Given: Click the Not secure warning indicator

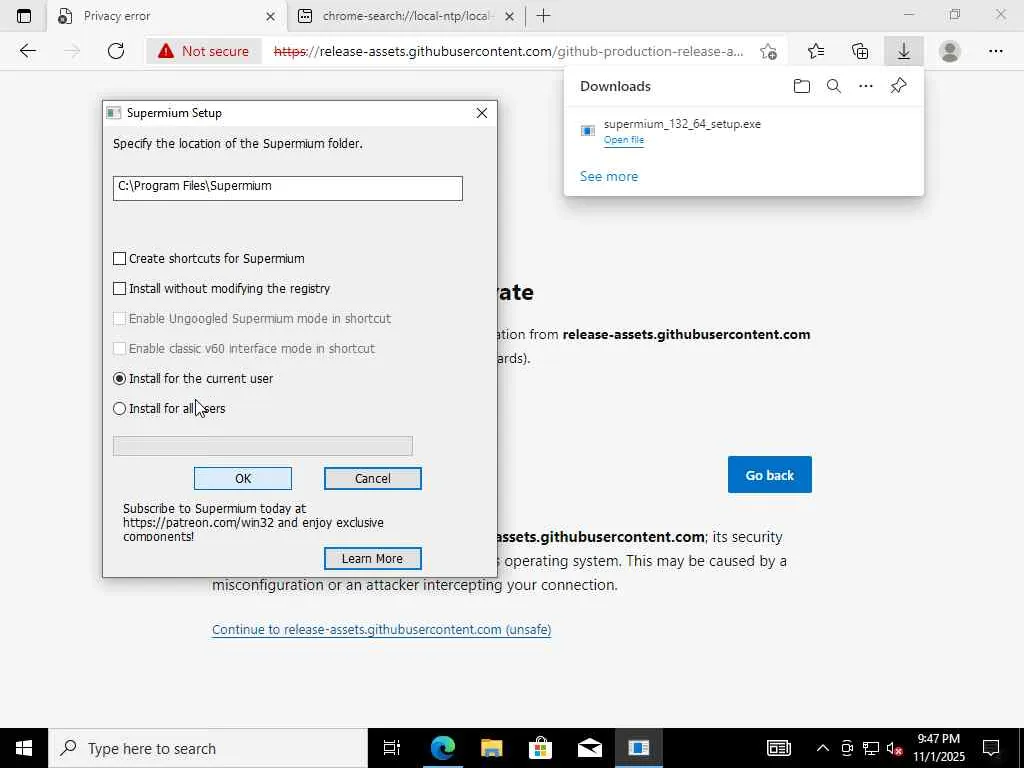Looking at the screenshot, I should [x=204, y=51].
